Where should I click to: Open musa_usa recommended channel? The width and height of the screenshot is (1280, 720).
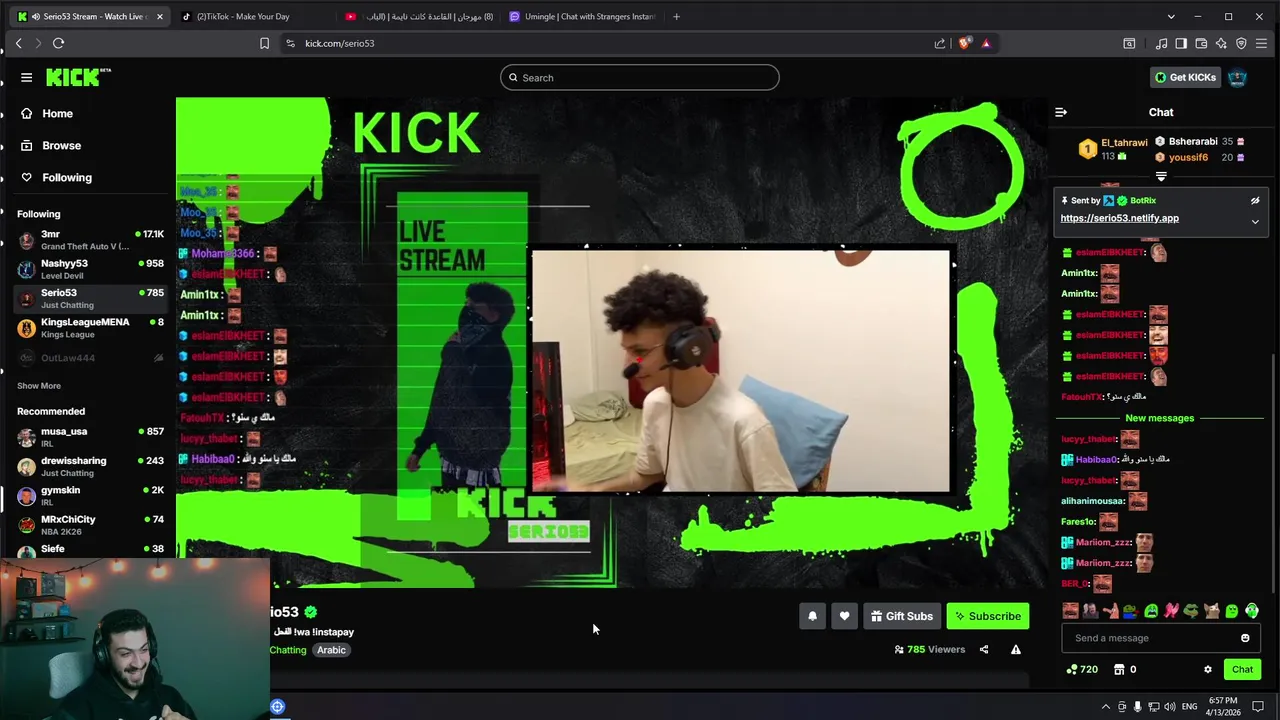tap(90, 437)
